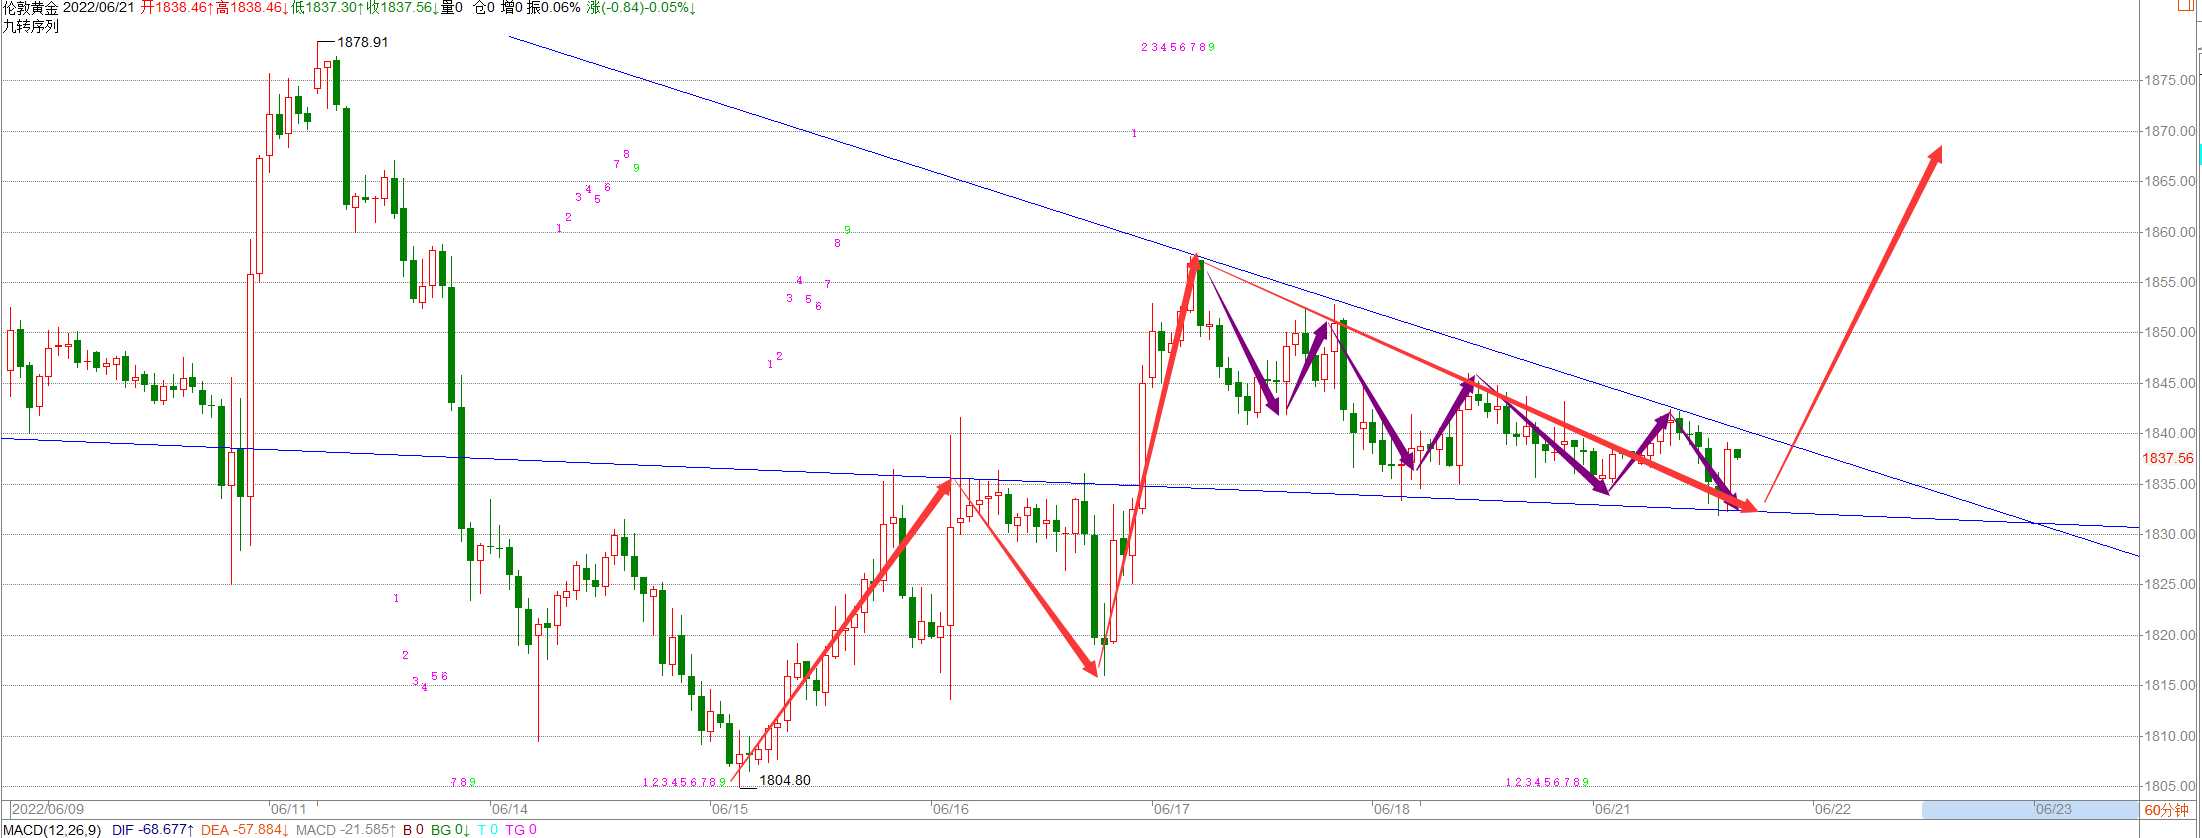Image resolution: width=2202 pixels, height=838 pixels.
Task: Click the 1875.00 price axis label
Action: coord(2170,80)
